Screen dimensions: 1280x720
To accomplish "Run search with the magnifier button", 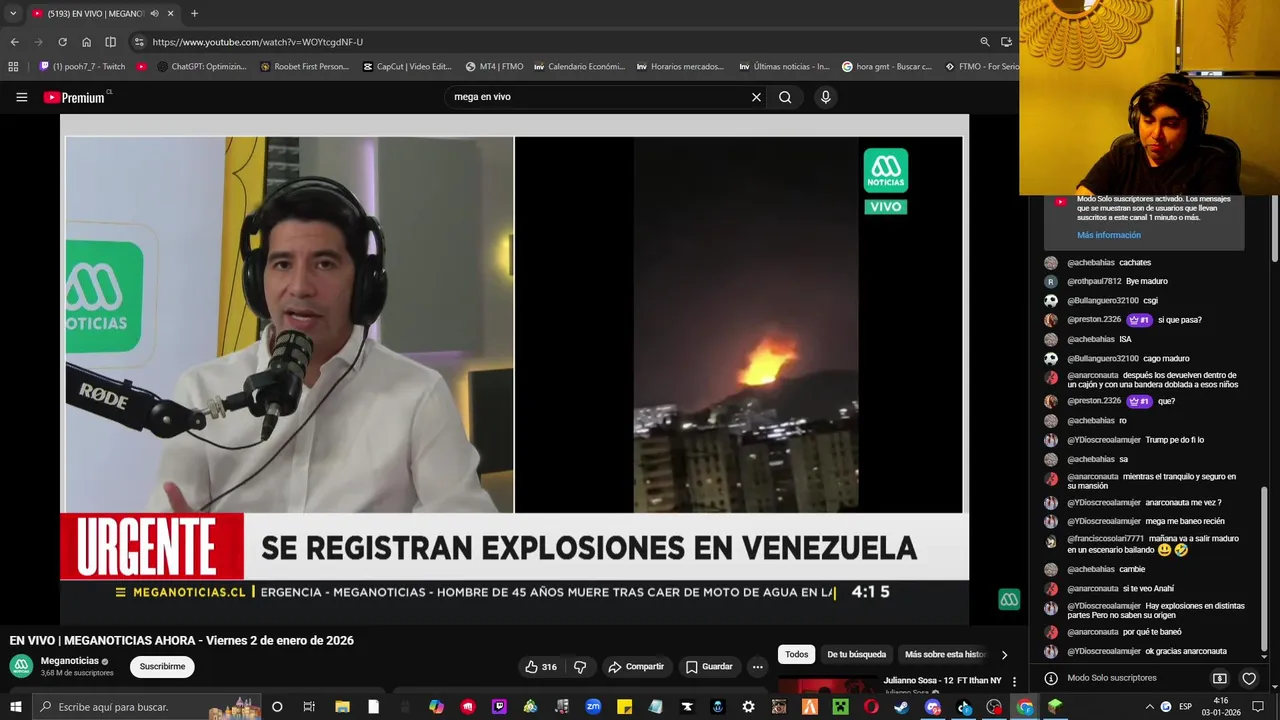I will [x=785, y=97].
